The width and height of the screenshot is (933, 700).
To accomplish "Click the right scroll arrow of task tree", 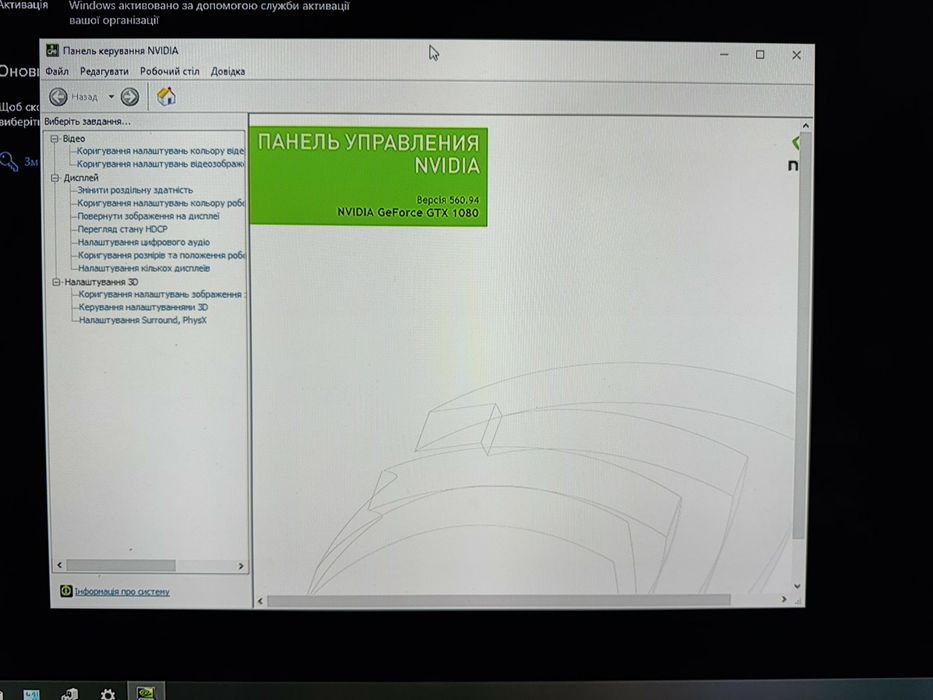I will [x=241, y=565].
